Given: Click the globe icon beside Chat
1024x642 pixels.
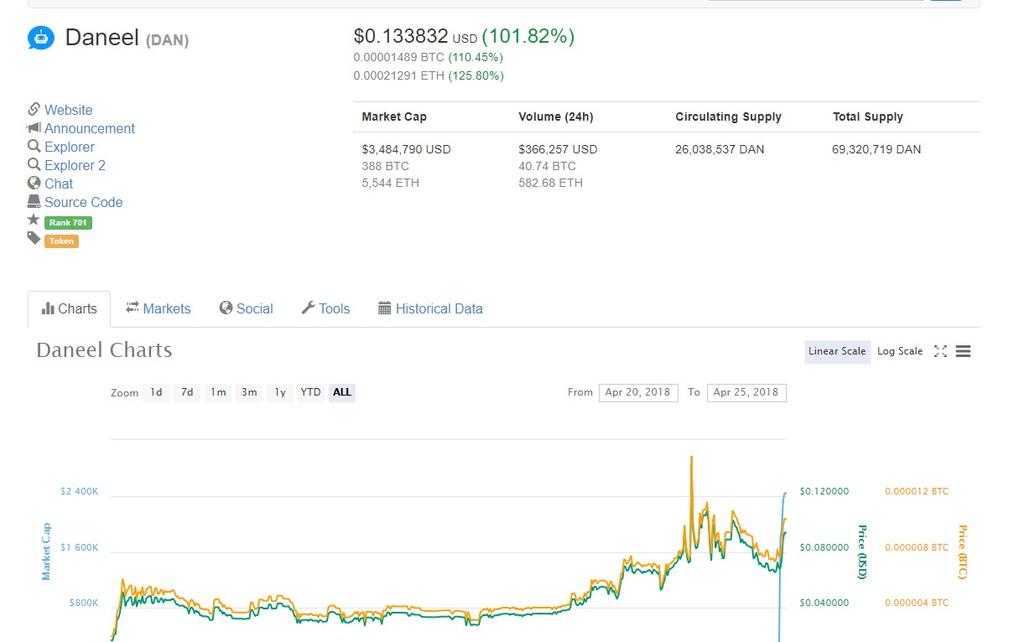Looking at the screenshot, I should pyautogui.click(x=34, y=183).
